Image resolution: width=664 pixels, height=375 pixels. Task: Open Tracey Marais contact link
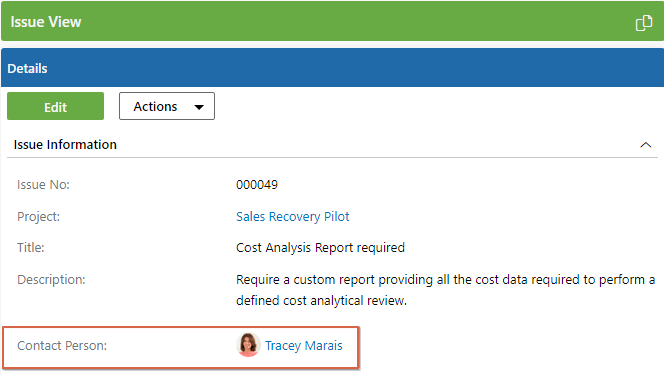(304, 346)
